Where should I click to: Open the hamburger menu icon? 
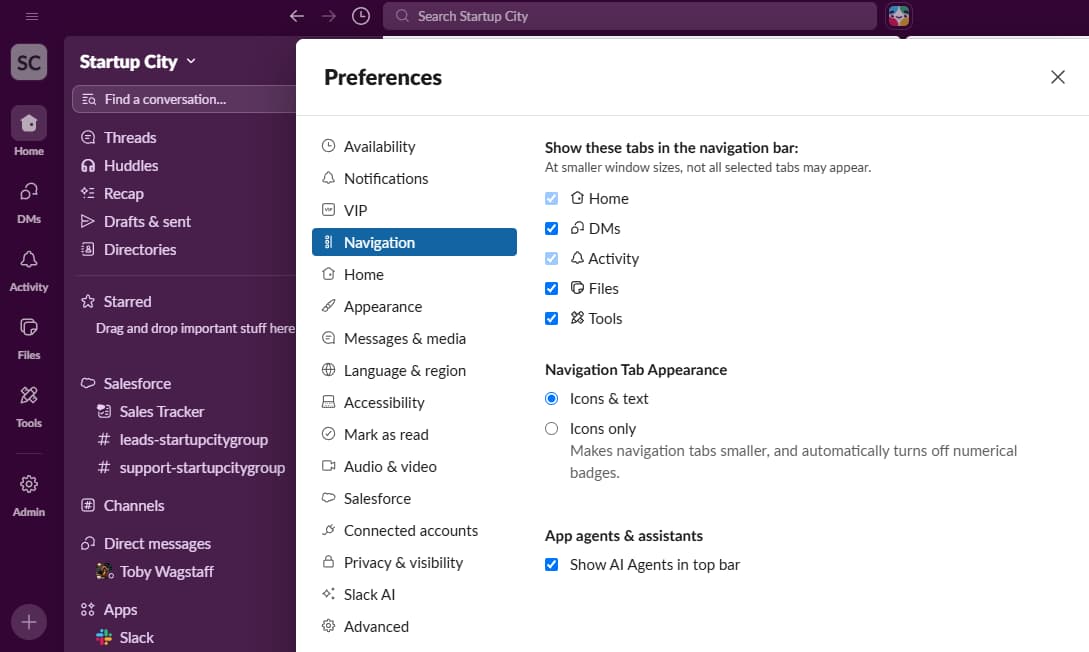(32, 16)
